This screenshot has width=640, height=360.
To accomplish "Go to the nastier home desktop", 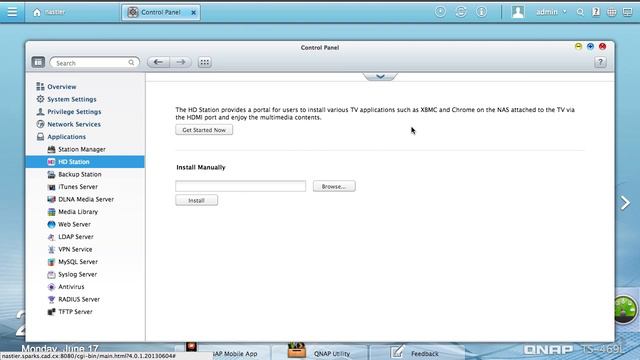I will (x=49, y=12).
